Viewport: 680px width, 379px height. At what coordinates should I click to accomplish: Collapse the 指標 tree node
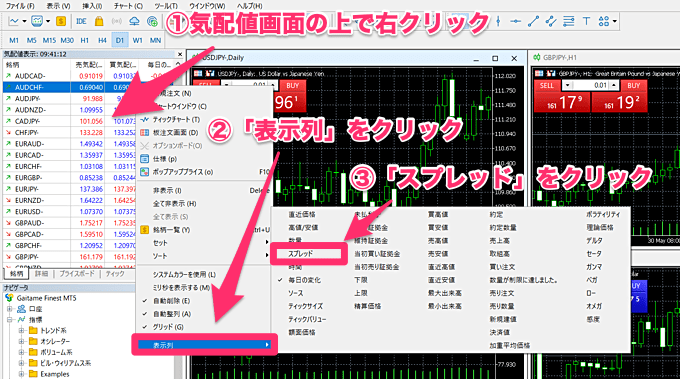coord(10,320)
